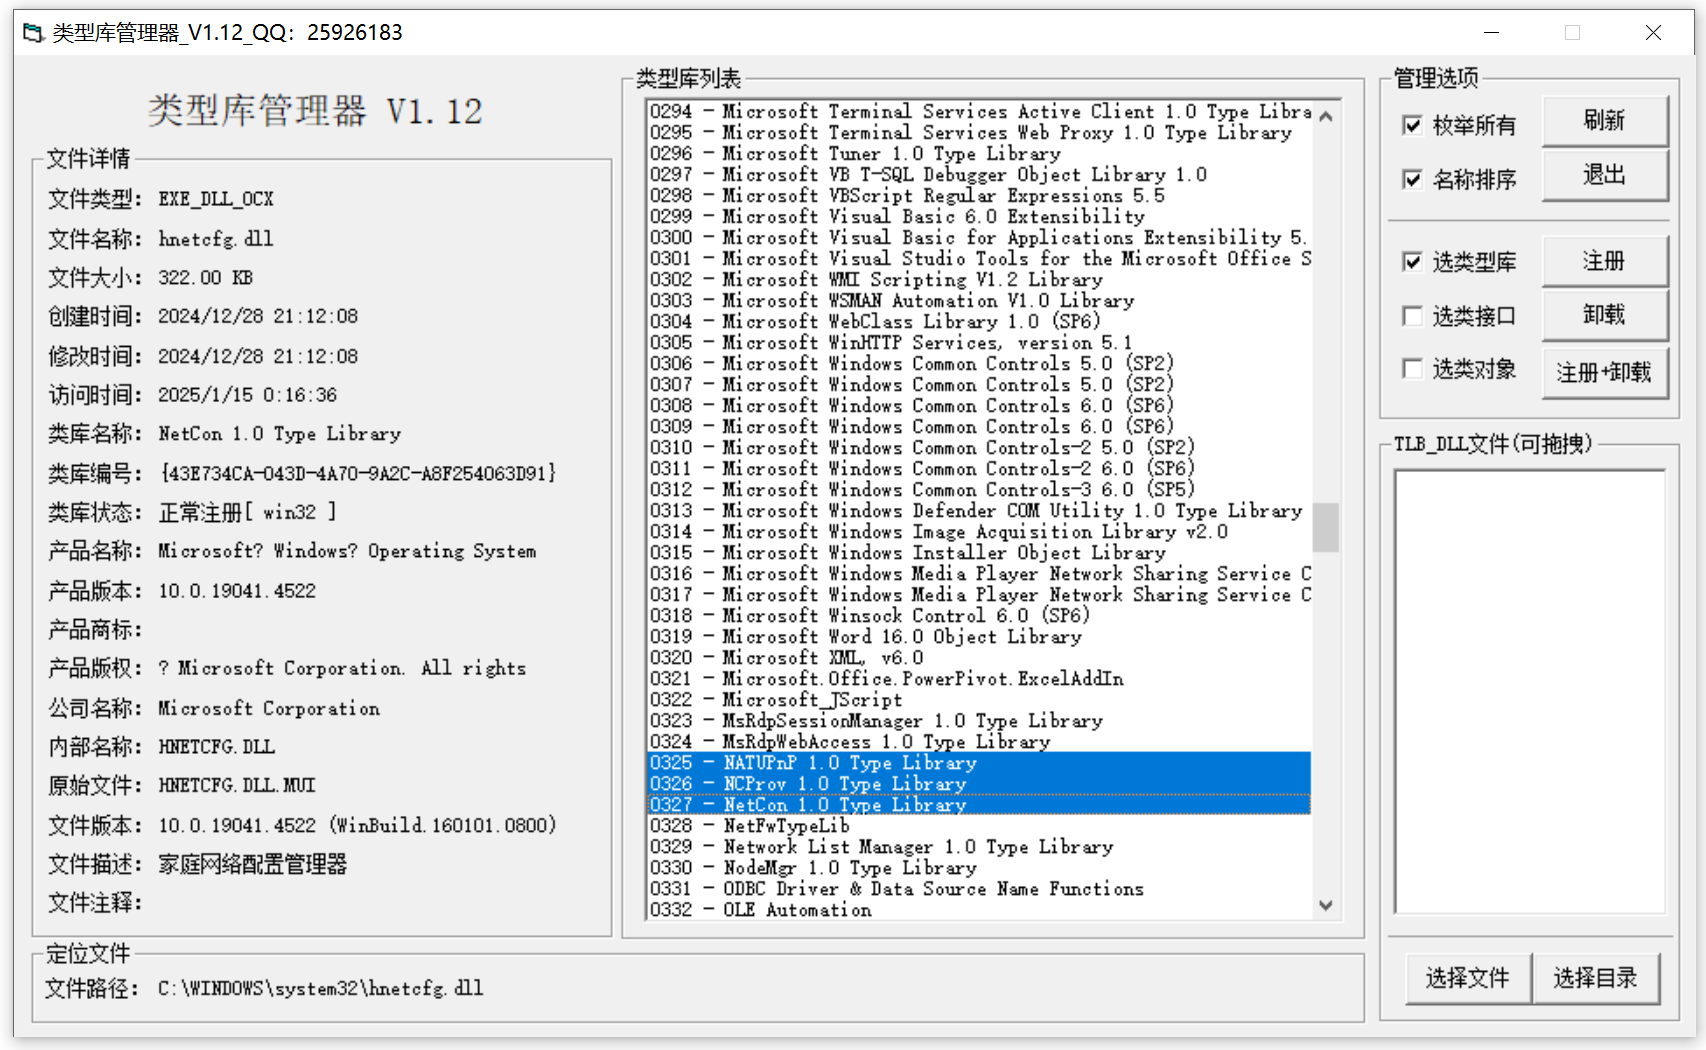The image size is (1706, 1050).
Task: Click the file name value hnetcfg.dll
Action: click(x=215, y=238)
